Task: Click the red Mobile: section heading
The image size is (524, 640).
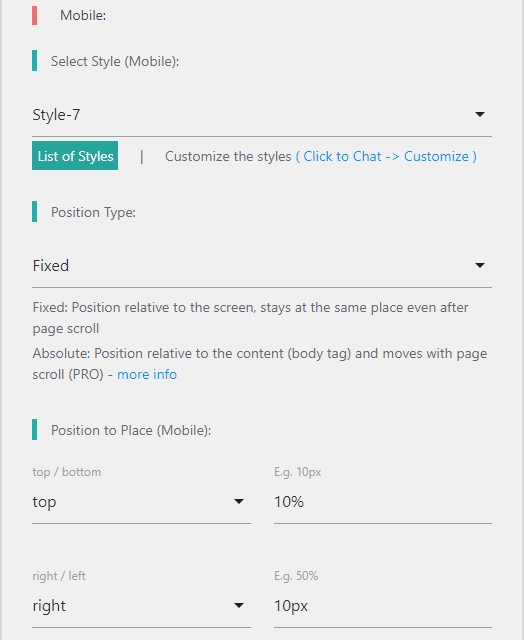Action: click(x=83, y=16)
